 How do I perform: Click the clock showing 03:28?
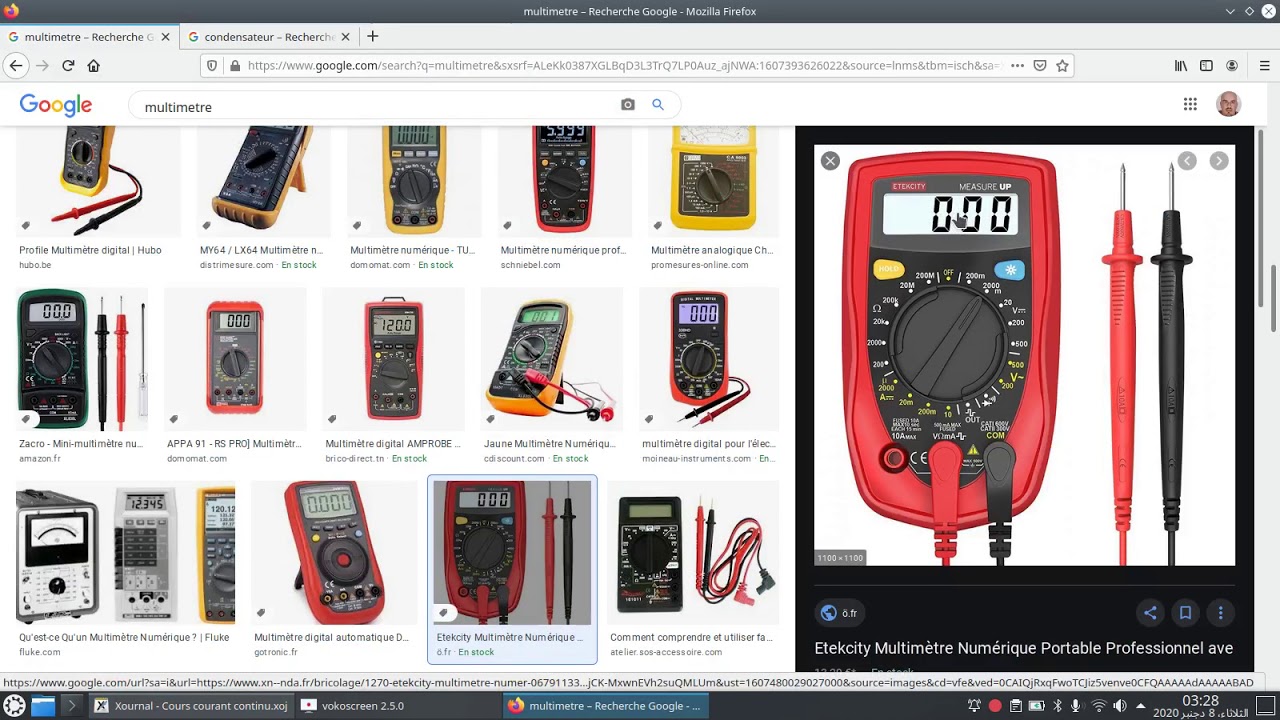coord(1200,701)
